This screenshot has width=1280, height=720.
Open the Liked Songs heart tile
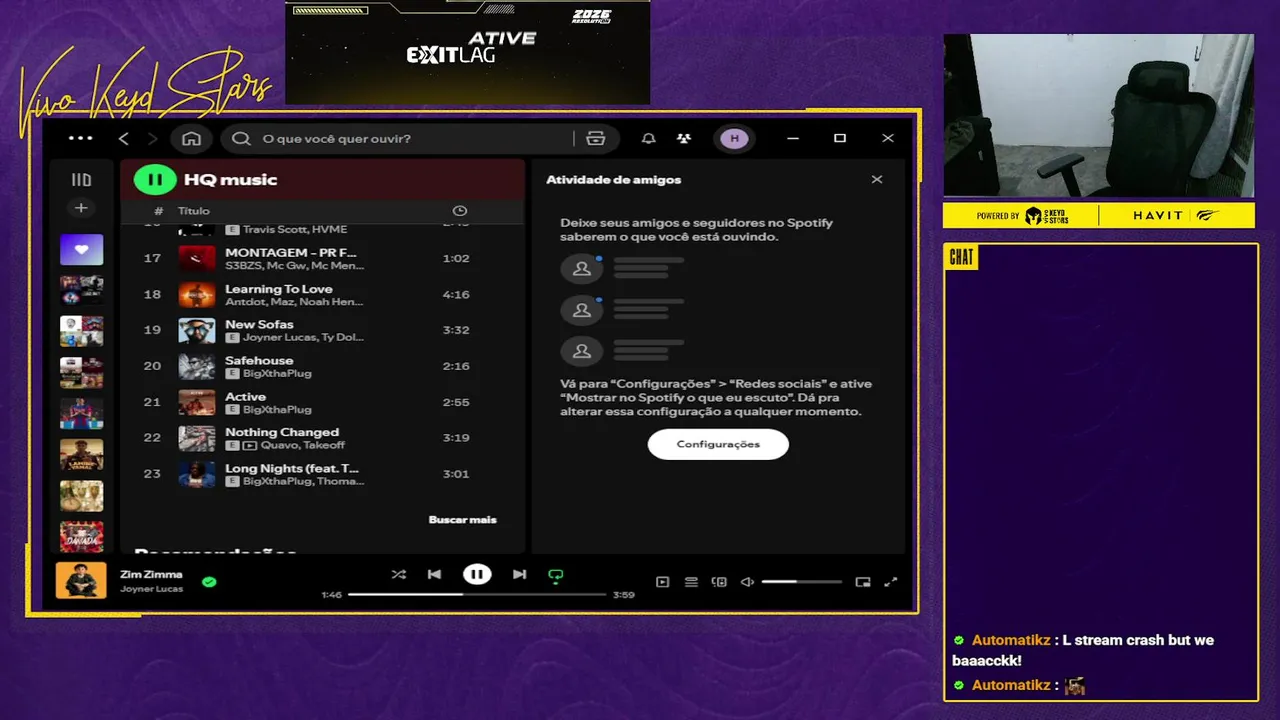[81, 249]
